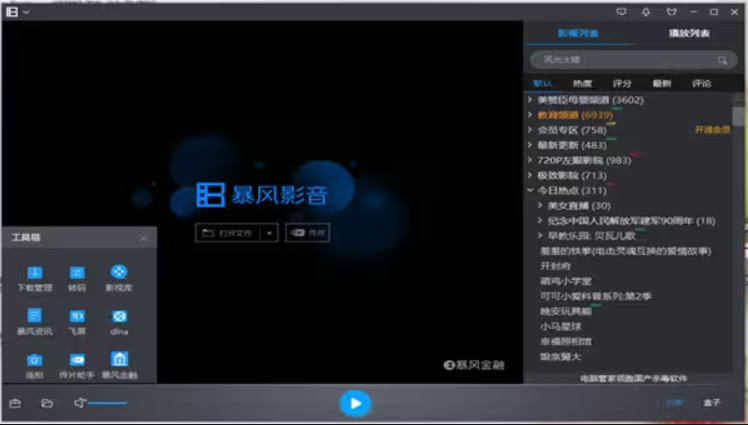Adjust the volume slider

108,404
